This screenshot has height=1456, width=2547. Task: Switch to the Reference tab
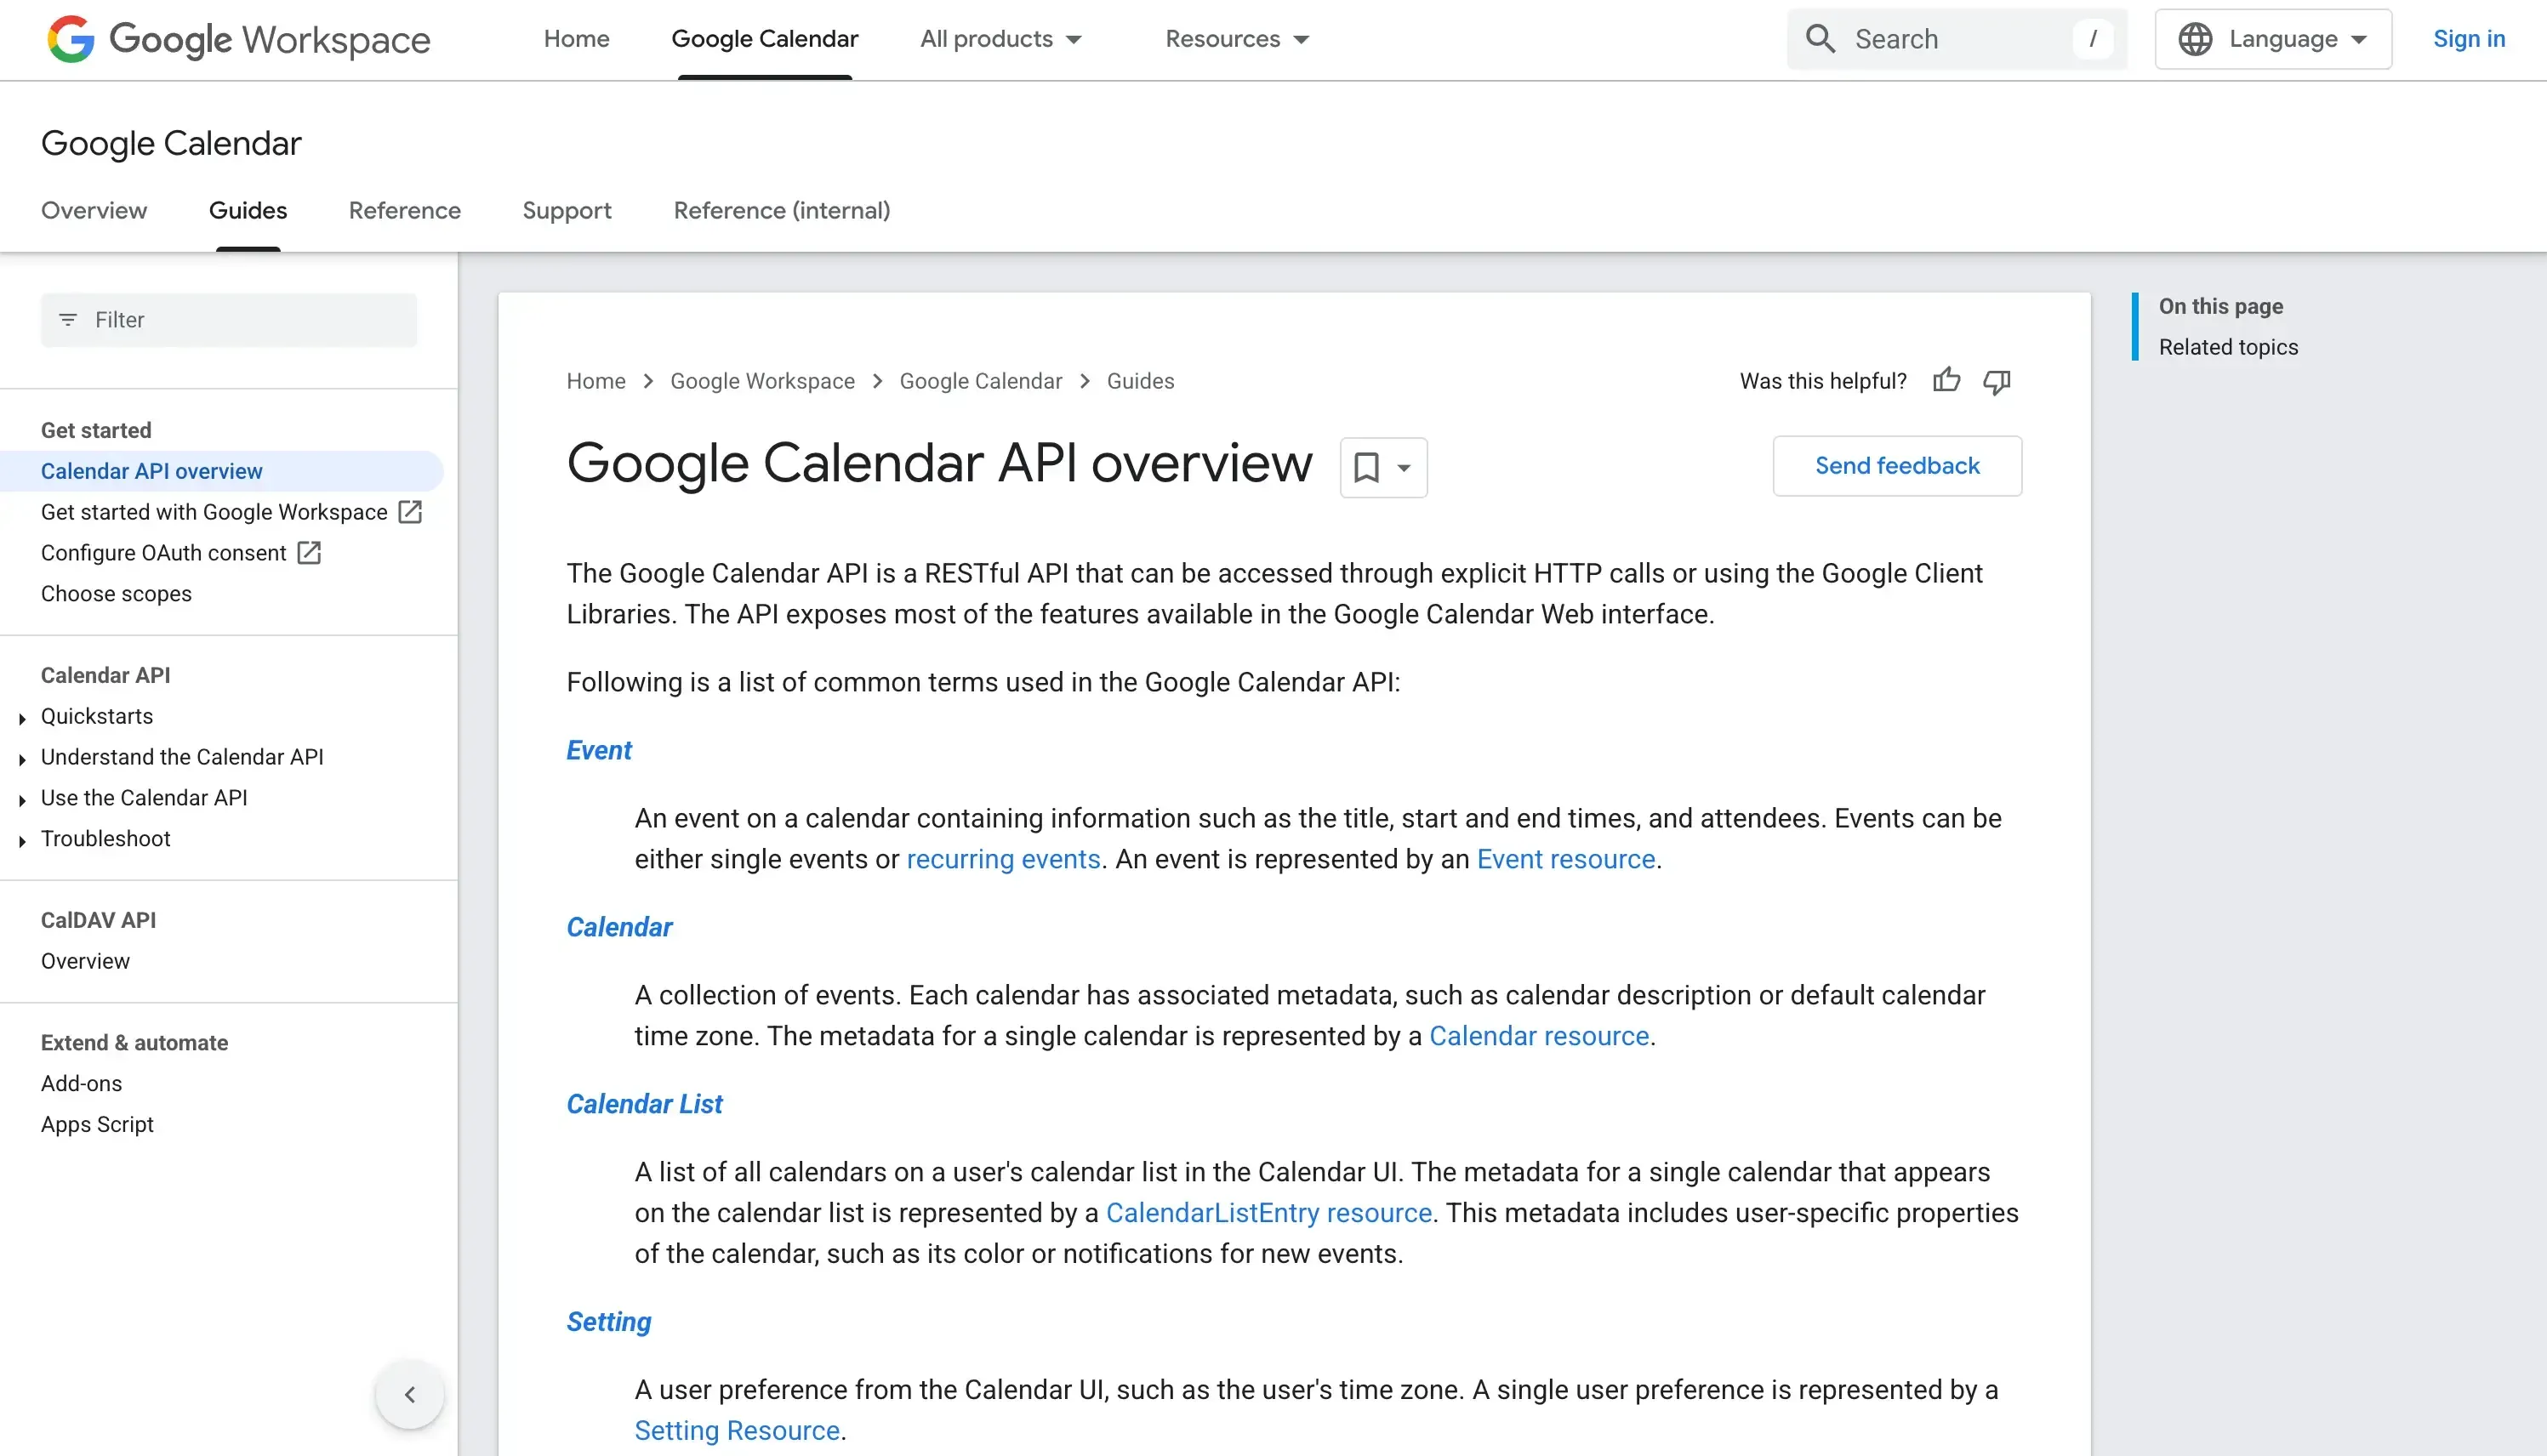pyautogui.click(x=404, y=211)
